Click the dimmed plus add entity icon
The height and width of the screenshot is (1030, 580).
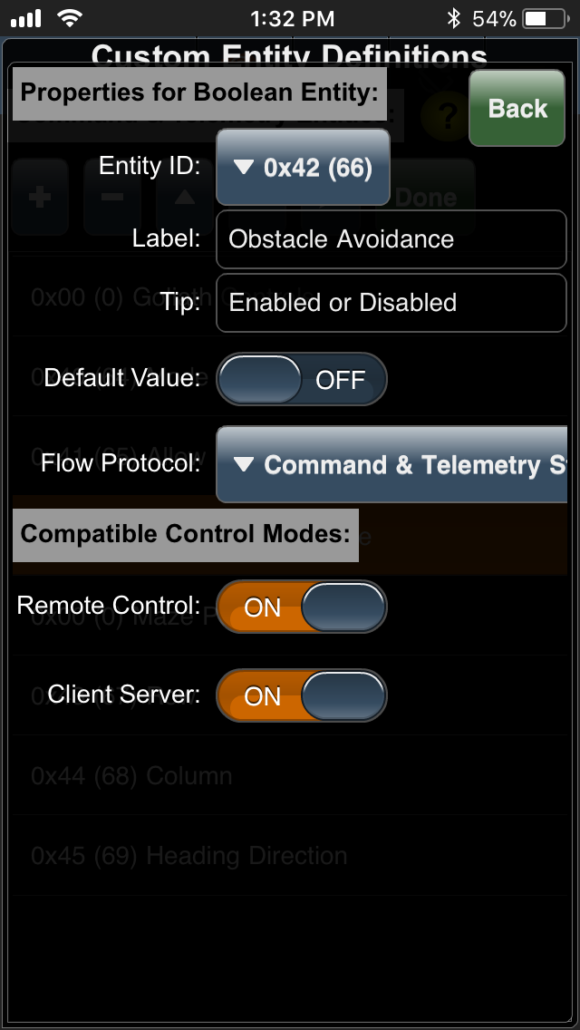coord(40,197)
